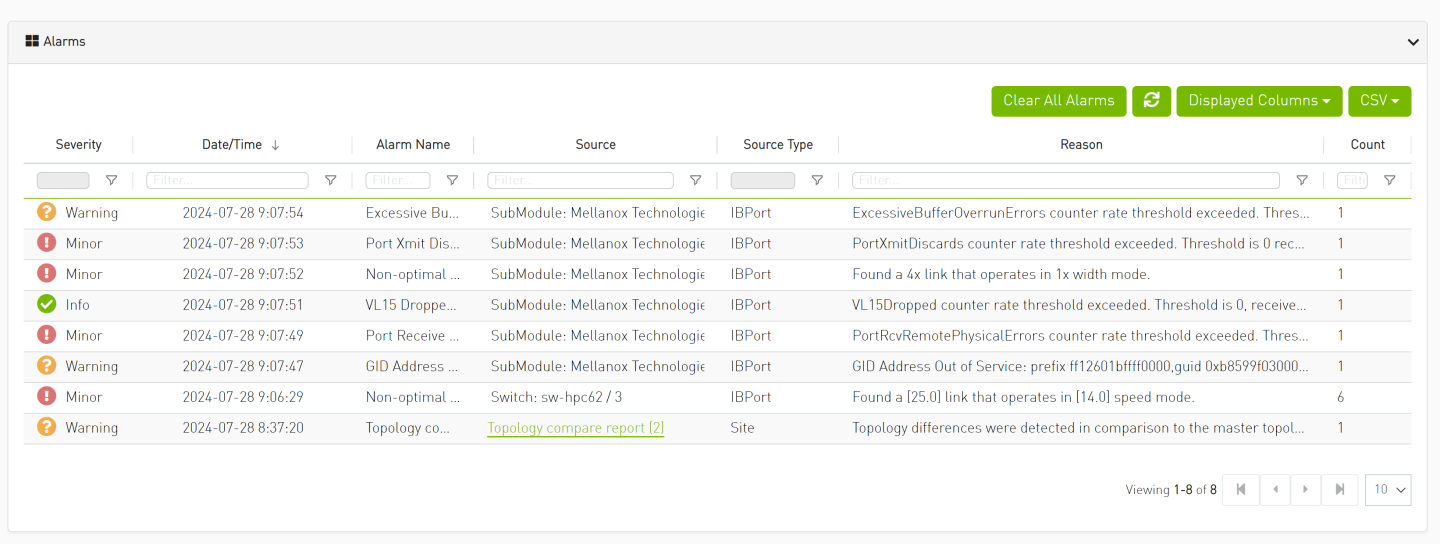Screen dimensions: 1440x544
Task: Open the Alarm Name filter icon
Action: coord(452,181)
